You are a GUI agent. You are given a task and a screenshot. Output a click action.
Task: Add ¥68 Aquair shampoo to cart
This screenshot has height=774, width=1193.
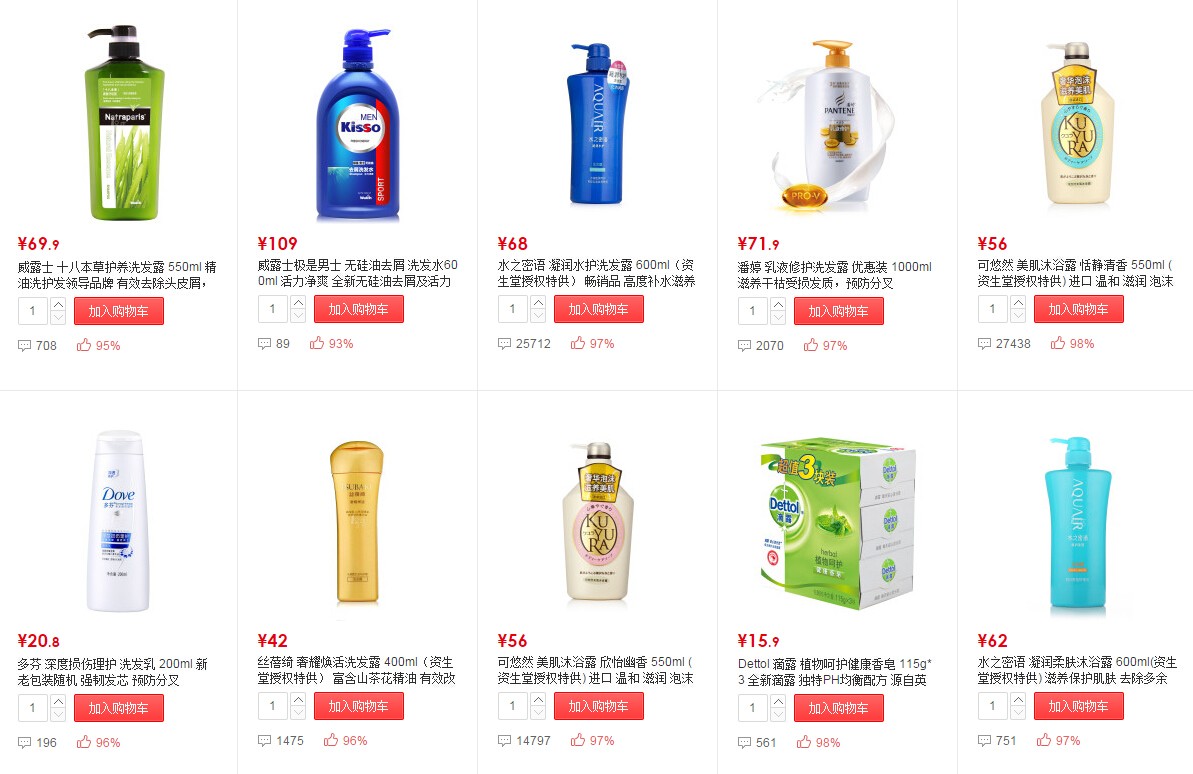coord(599,309)
